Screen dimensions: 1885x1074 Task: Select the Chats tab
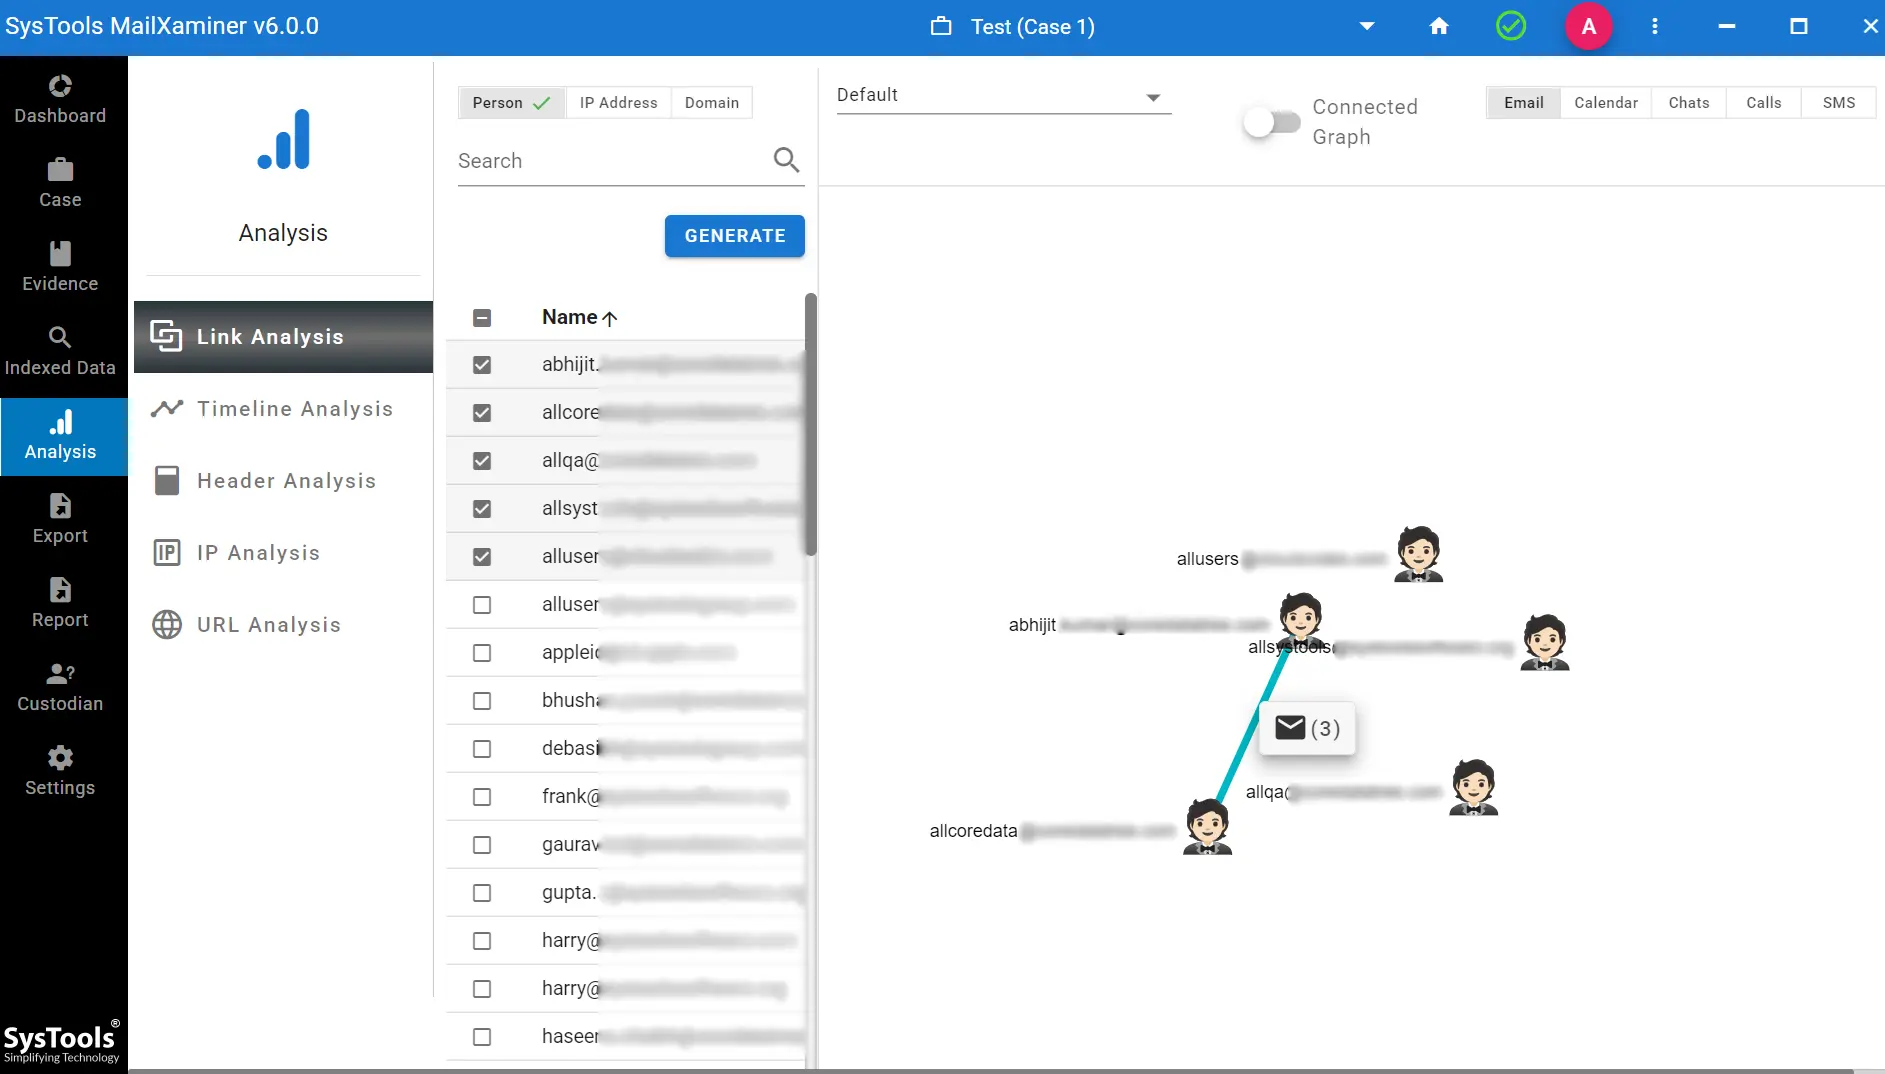tap(1689, 103)
